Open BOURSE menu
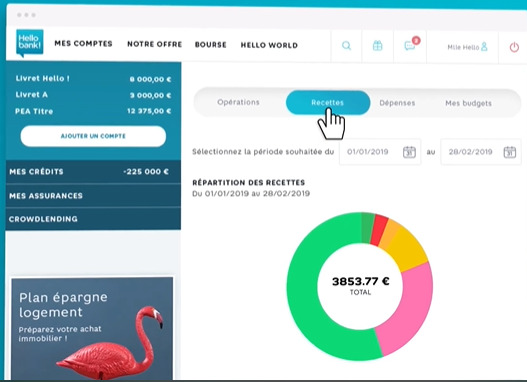This screenshot has height=382, width=527. click(211, 45)
